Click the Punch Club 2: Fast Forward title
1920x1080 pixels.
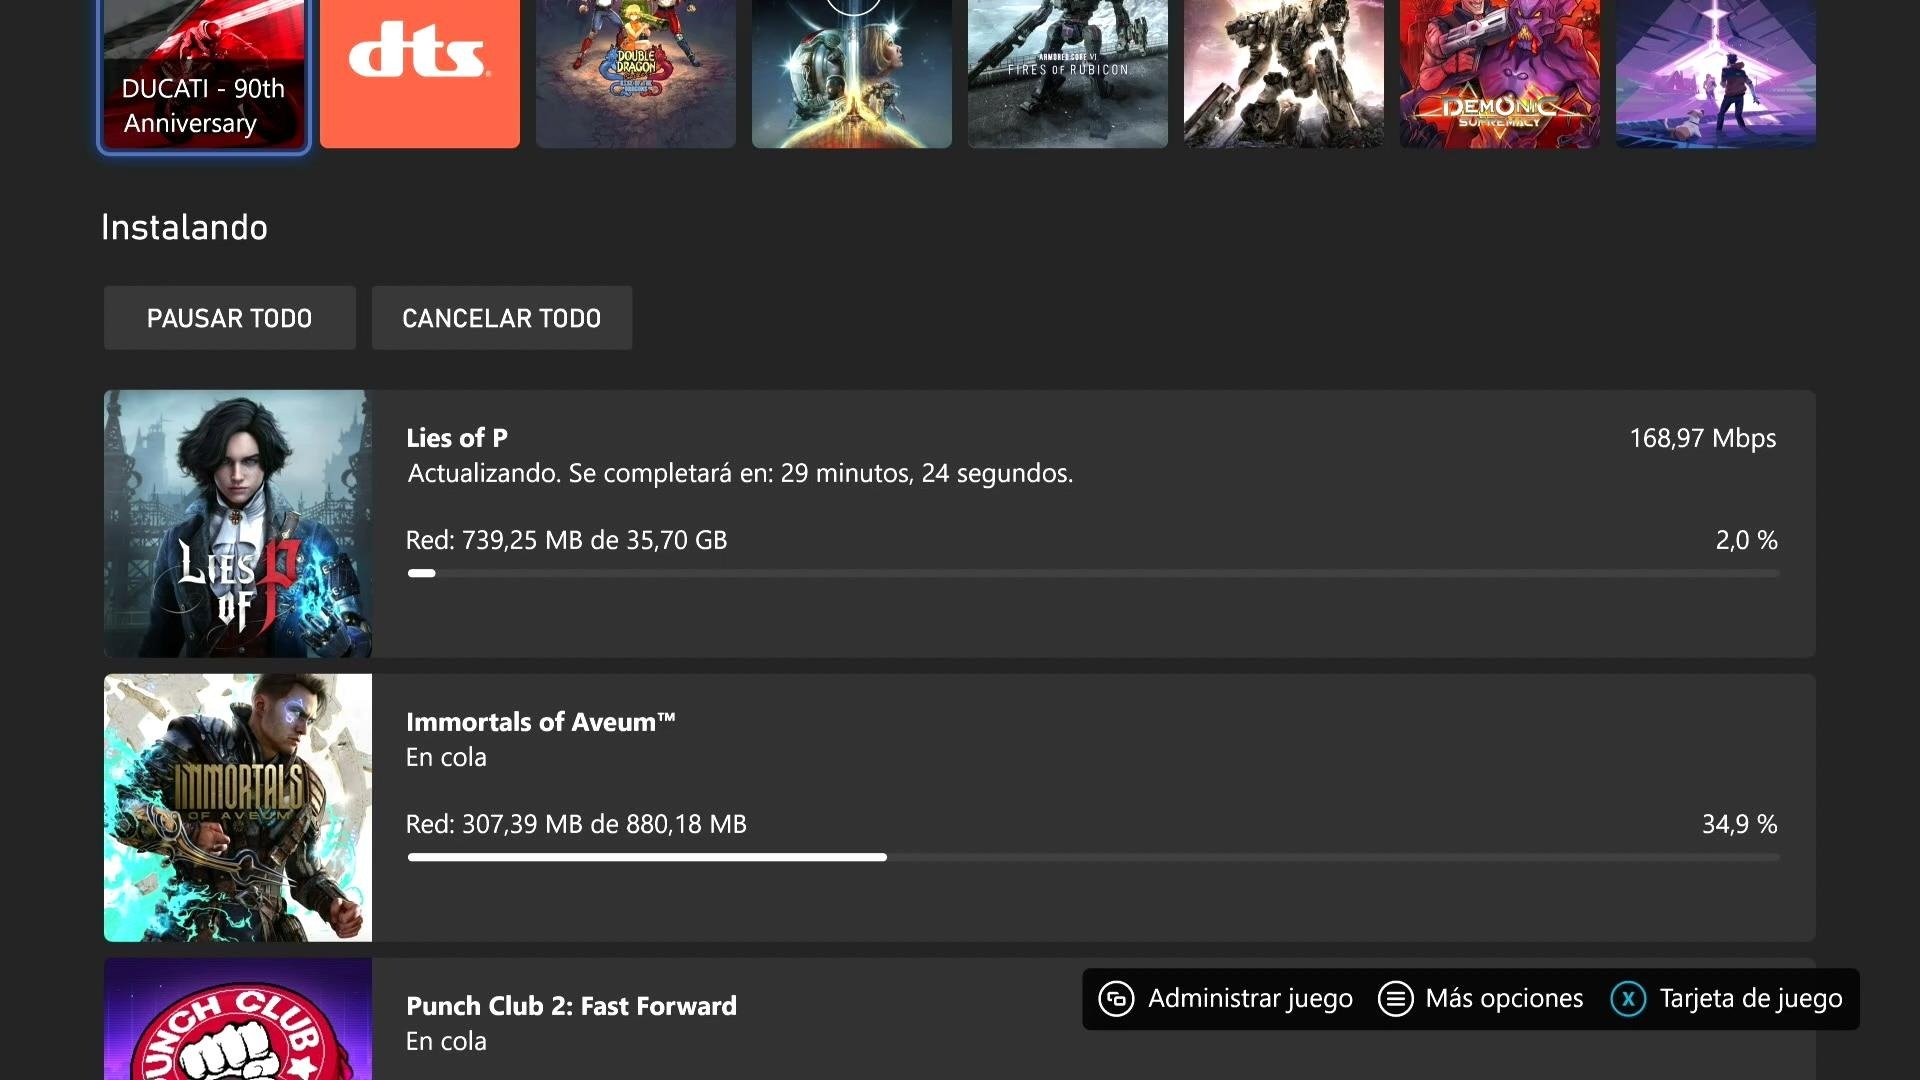(x=571, y=1006)
